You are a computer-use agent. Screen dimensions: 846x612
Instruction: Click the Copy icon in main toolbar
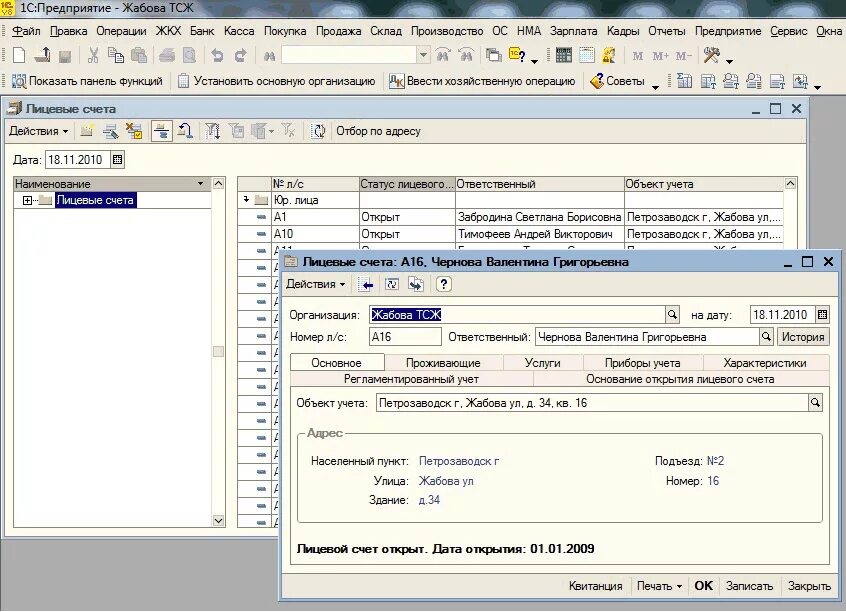click(x=115, y=55)
